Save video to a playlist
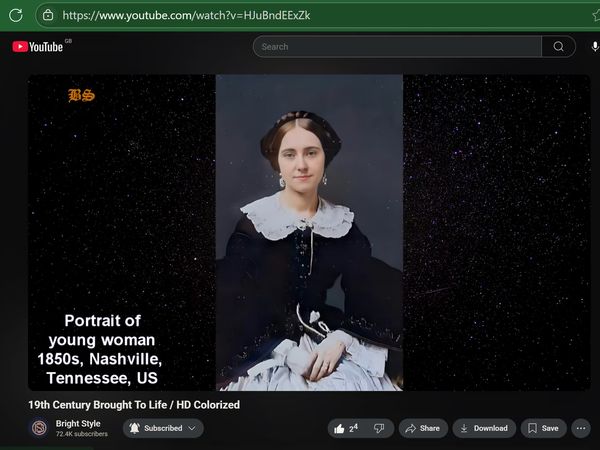 point(543,428)
